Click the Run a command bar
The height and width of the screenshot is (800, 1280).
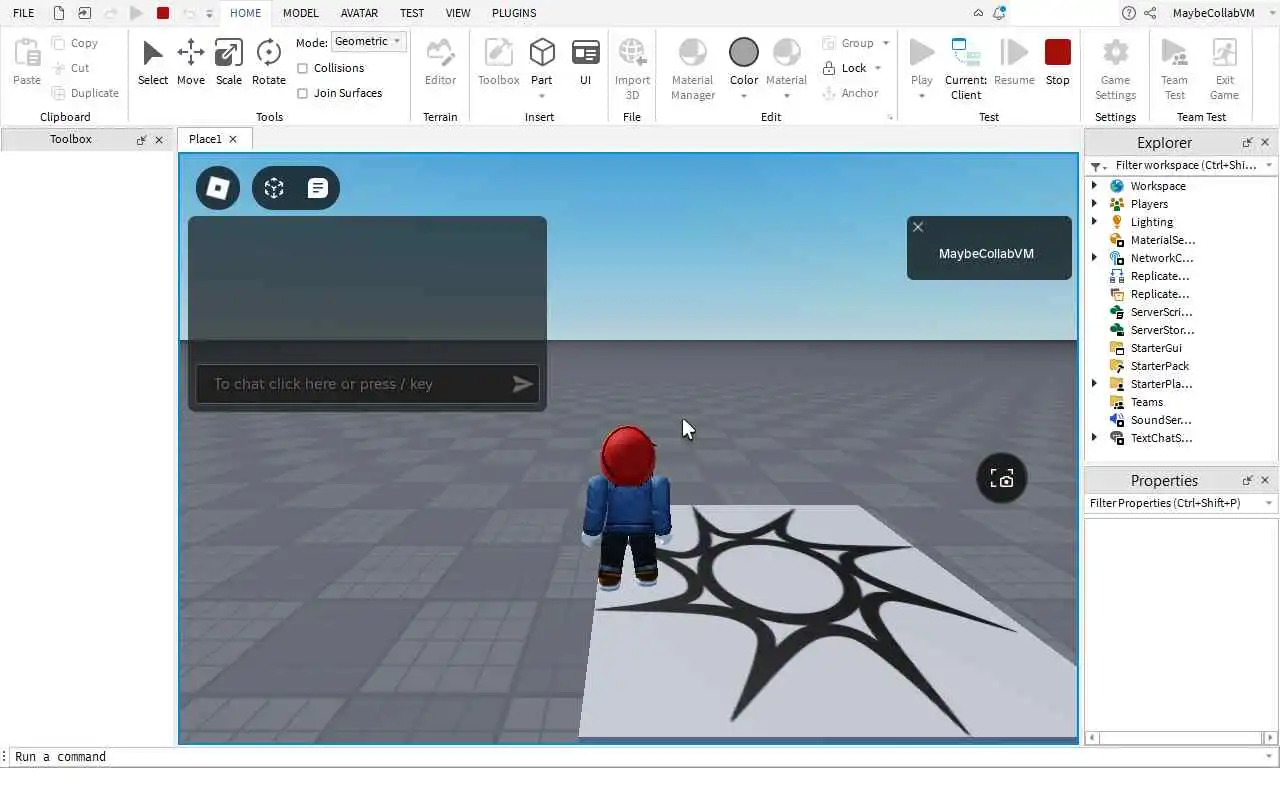(x=640, y=757)
